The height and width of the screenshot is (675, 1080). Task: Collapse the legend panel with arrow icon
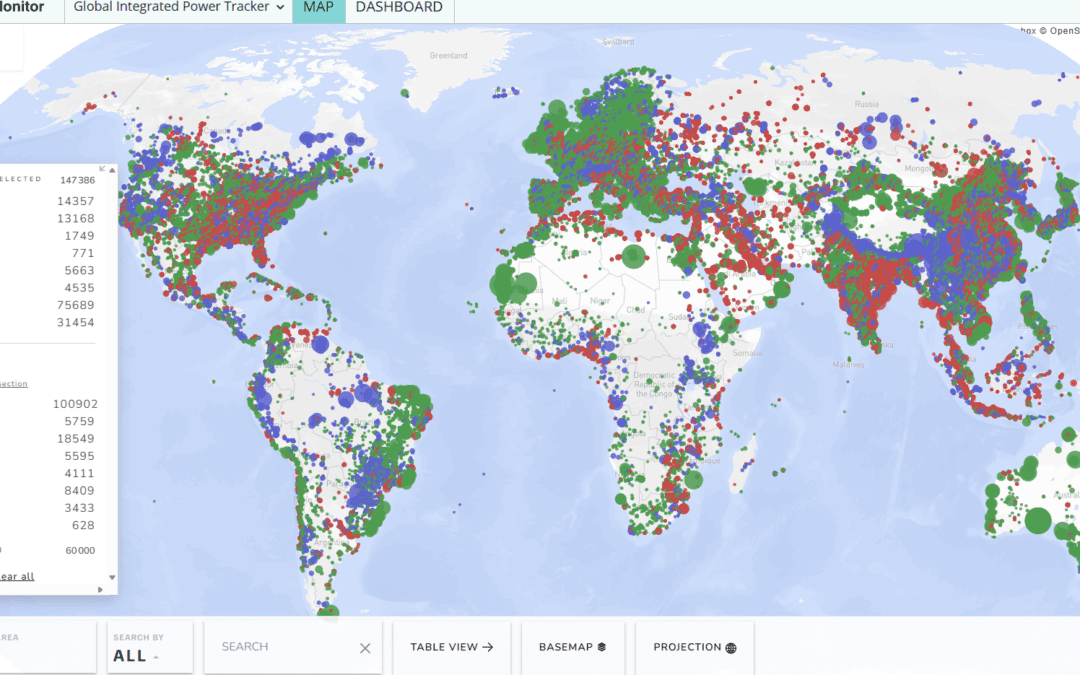coord(103,169)
